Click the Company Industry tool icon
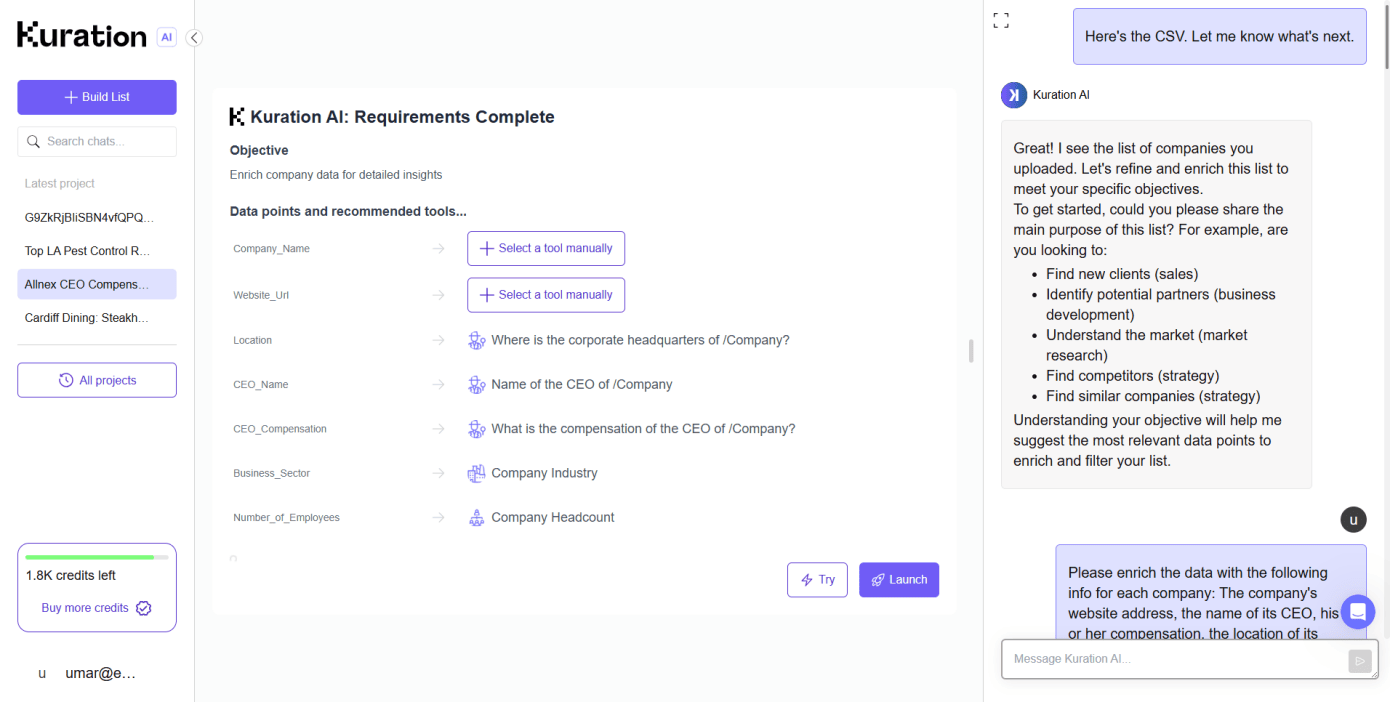 (477, 473)
